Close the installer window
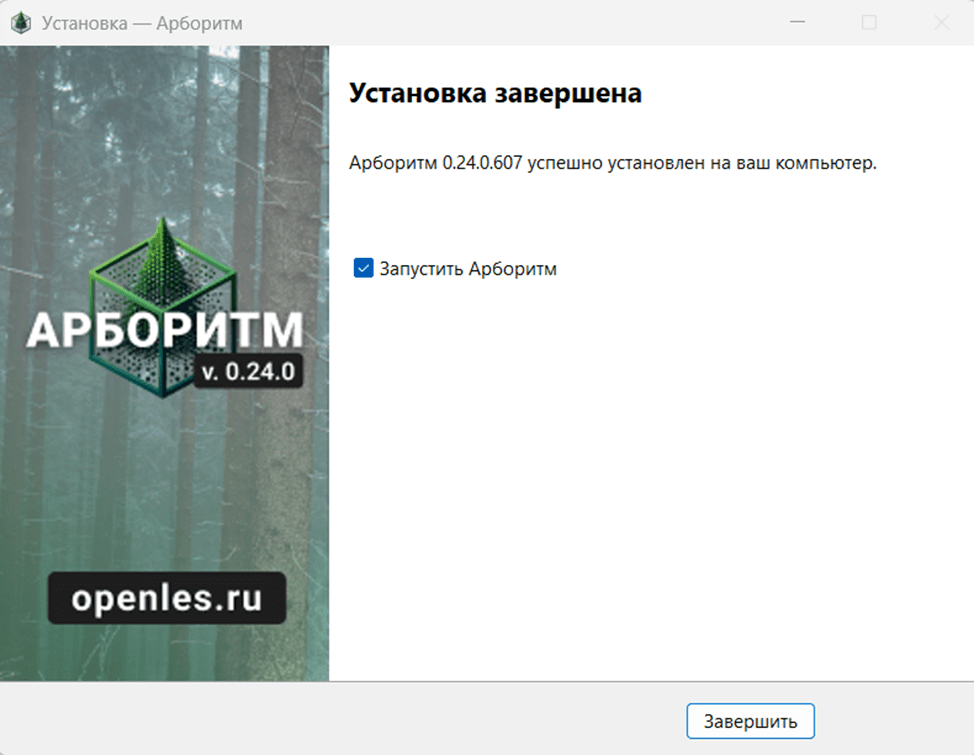The image size is (974, 755). 942,22
